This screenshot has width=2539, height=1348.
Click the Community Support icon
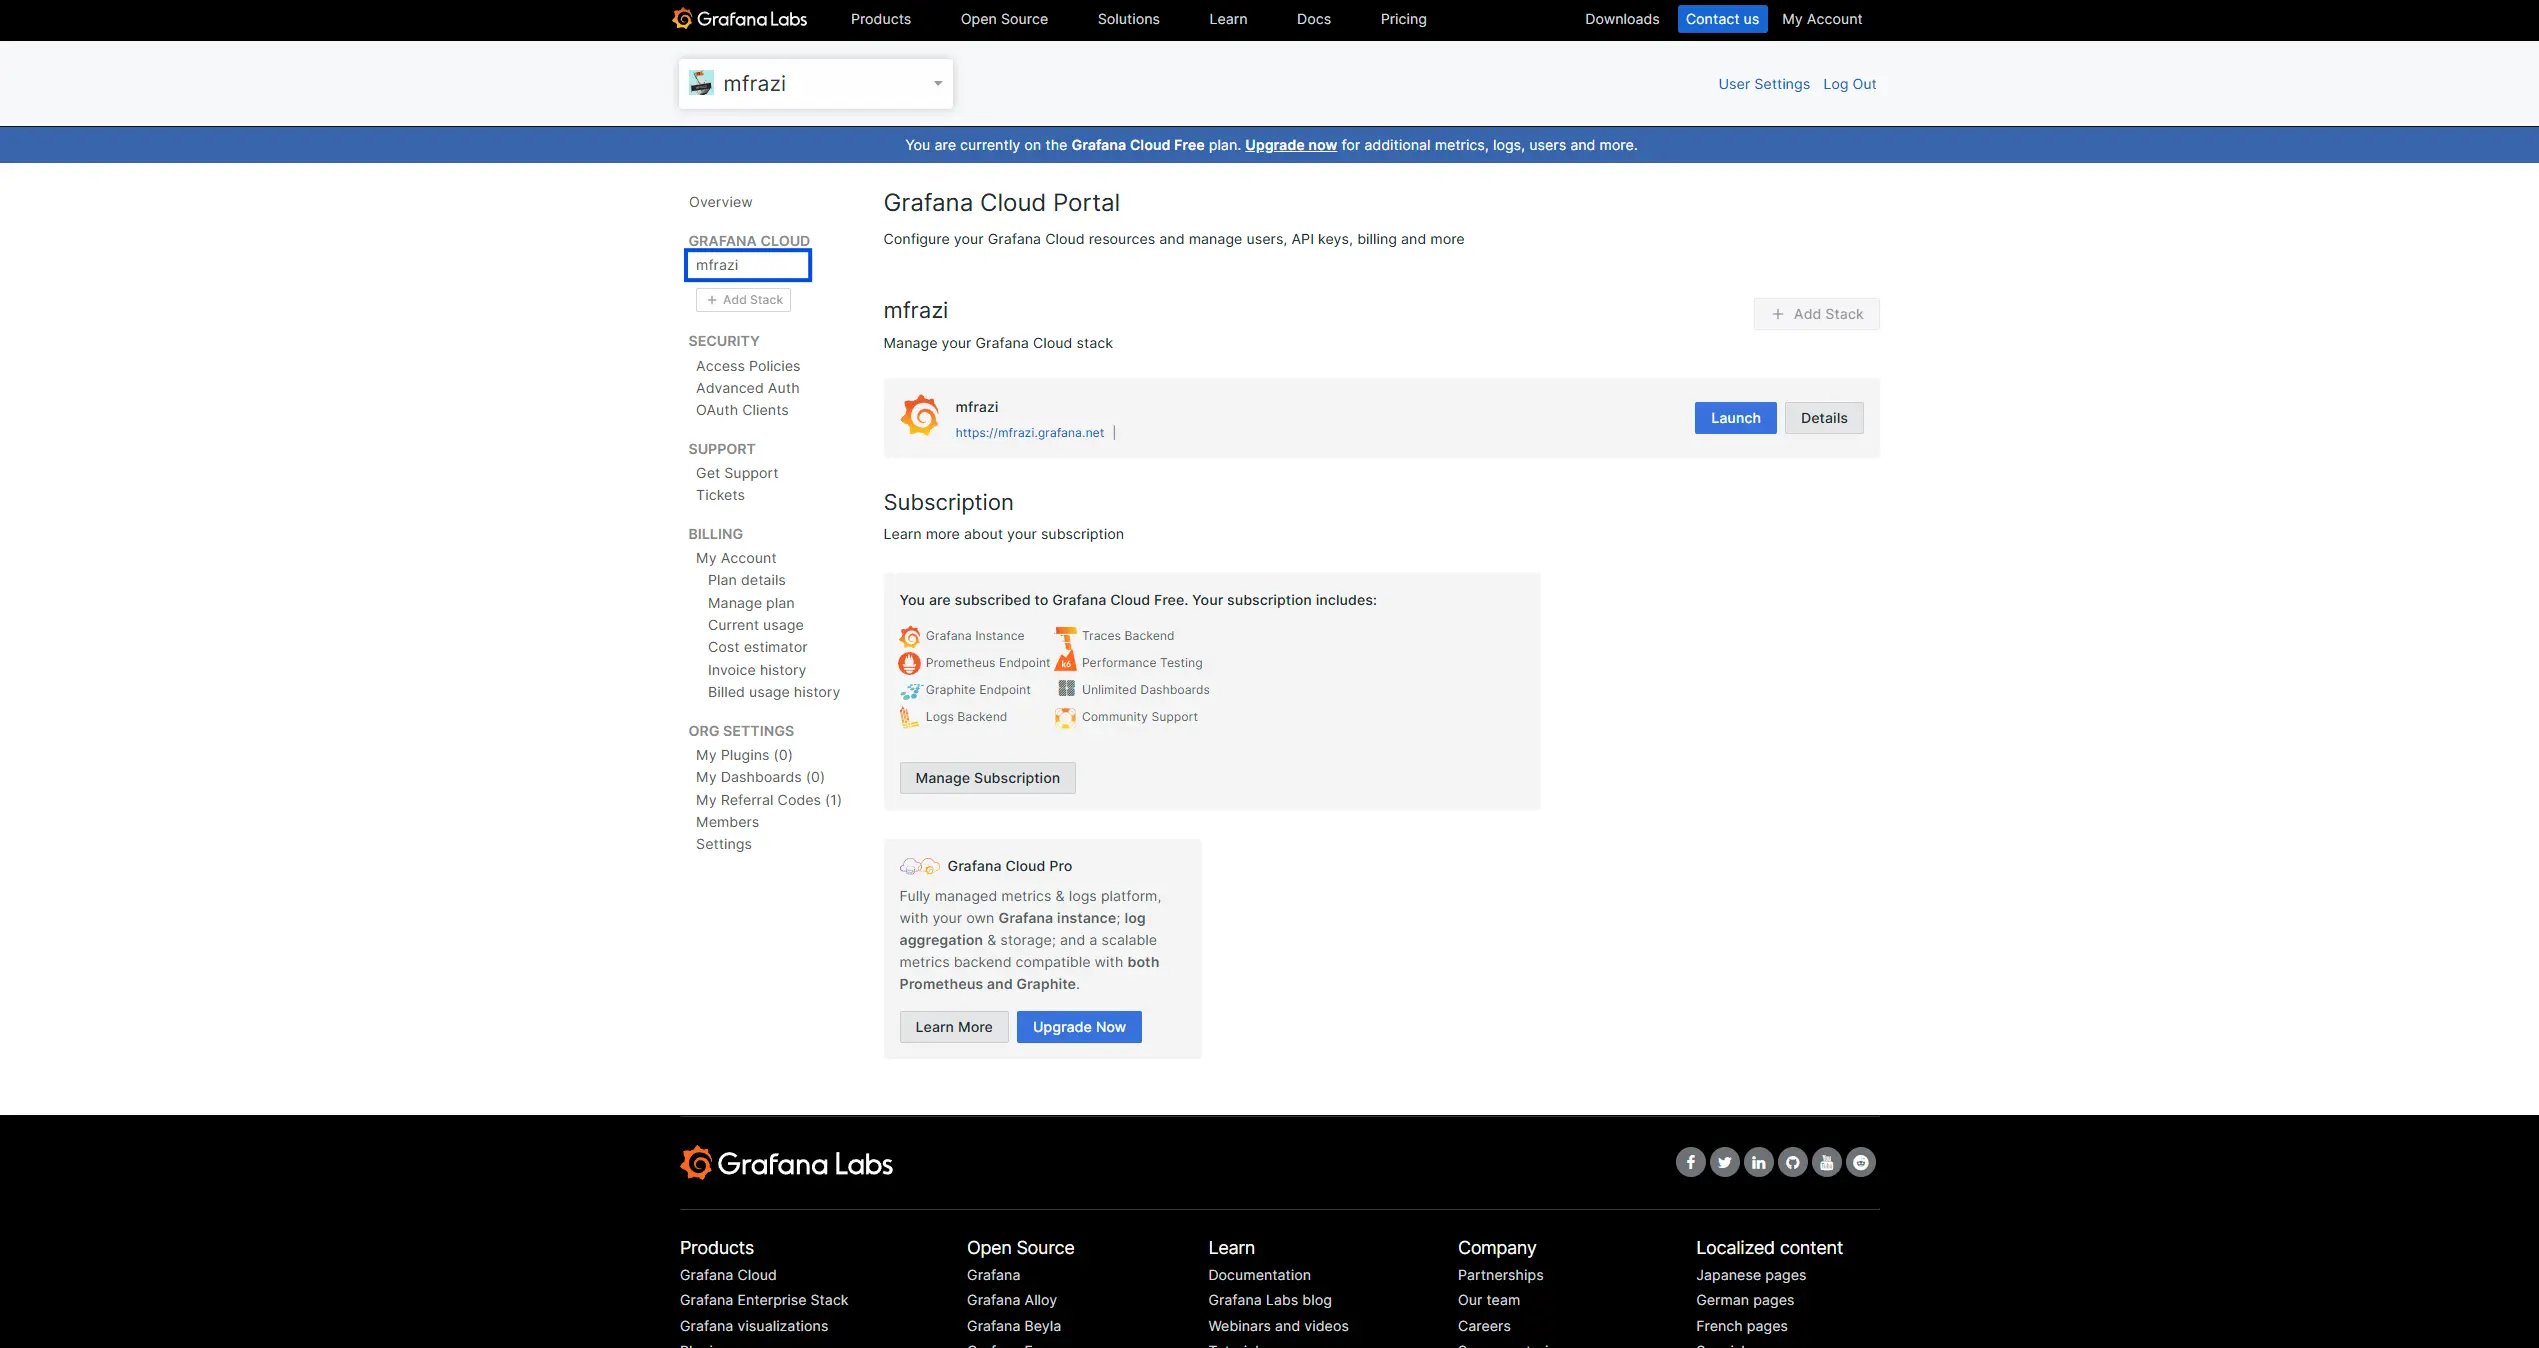coord(1065,717)
